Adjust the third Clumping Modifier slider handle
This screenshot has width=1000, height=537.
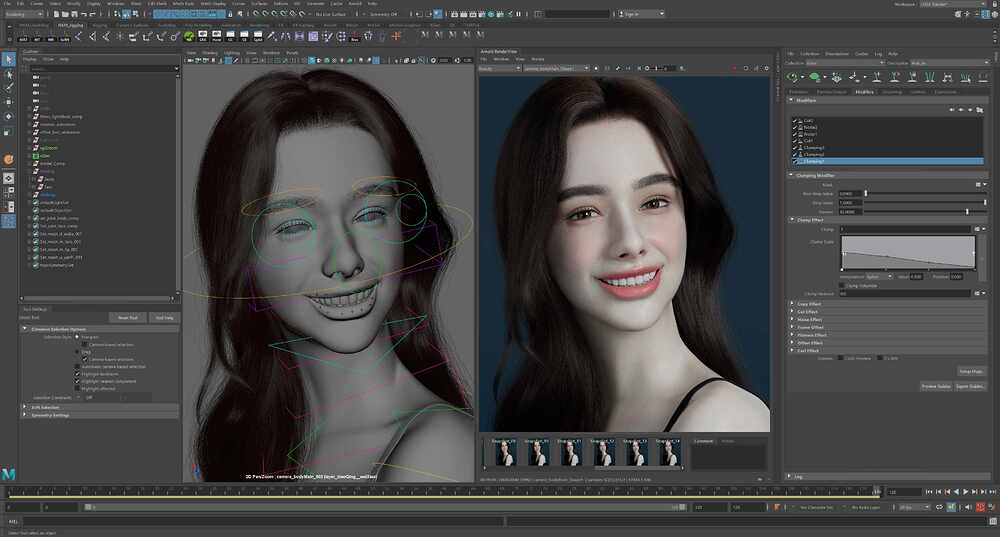click(x=967, y=211)
